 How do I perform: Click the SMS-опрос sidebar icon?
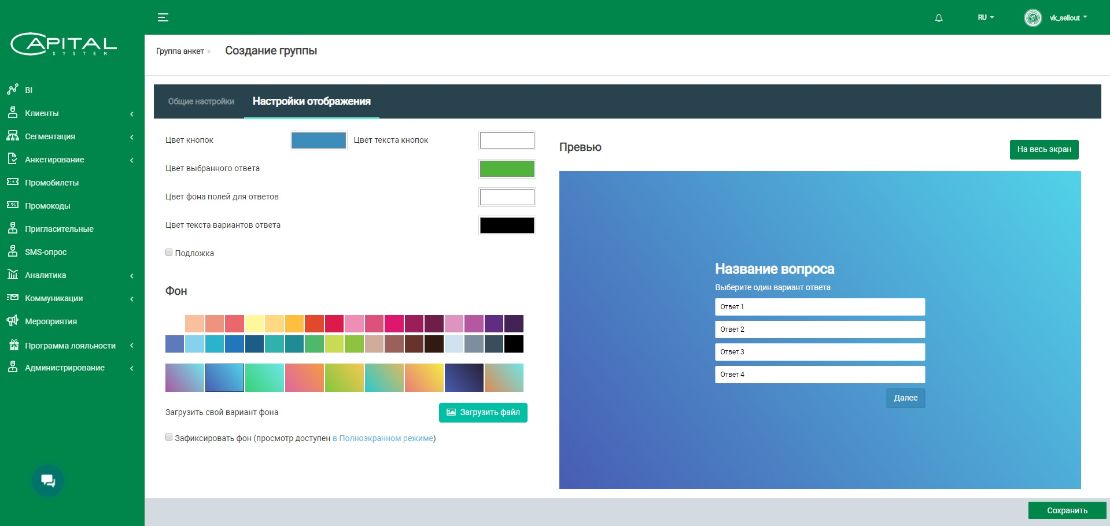point(12,251)
